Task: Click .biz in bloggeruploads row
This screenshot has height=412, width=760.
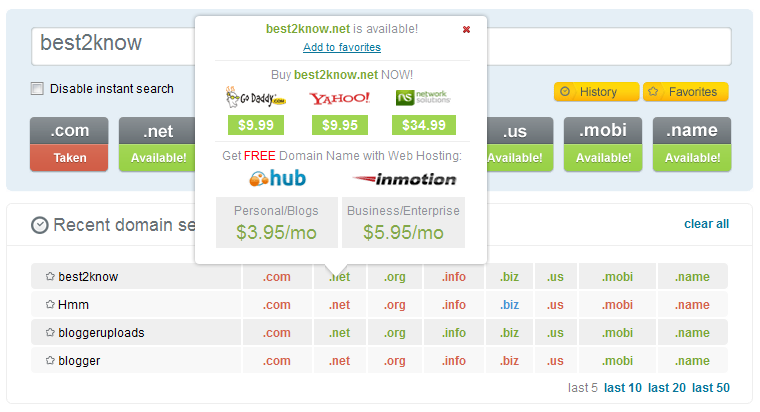Action: [x=509, y=333]
